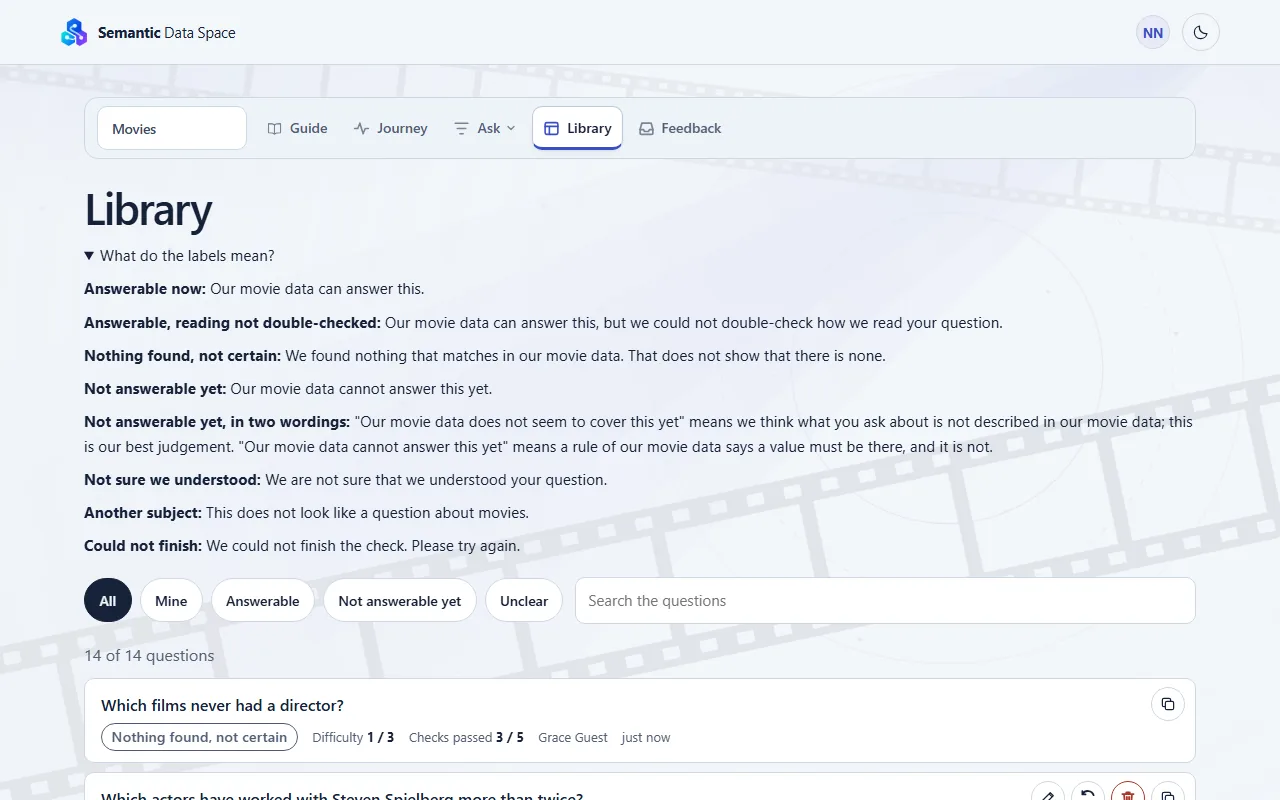
Task: Filter by Unclear questions
Action: tap(524, 601)
